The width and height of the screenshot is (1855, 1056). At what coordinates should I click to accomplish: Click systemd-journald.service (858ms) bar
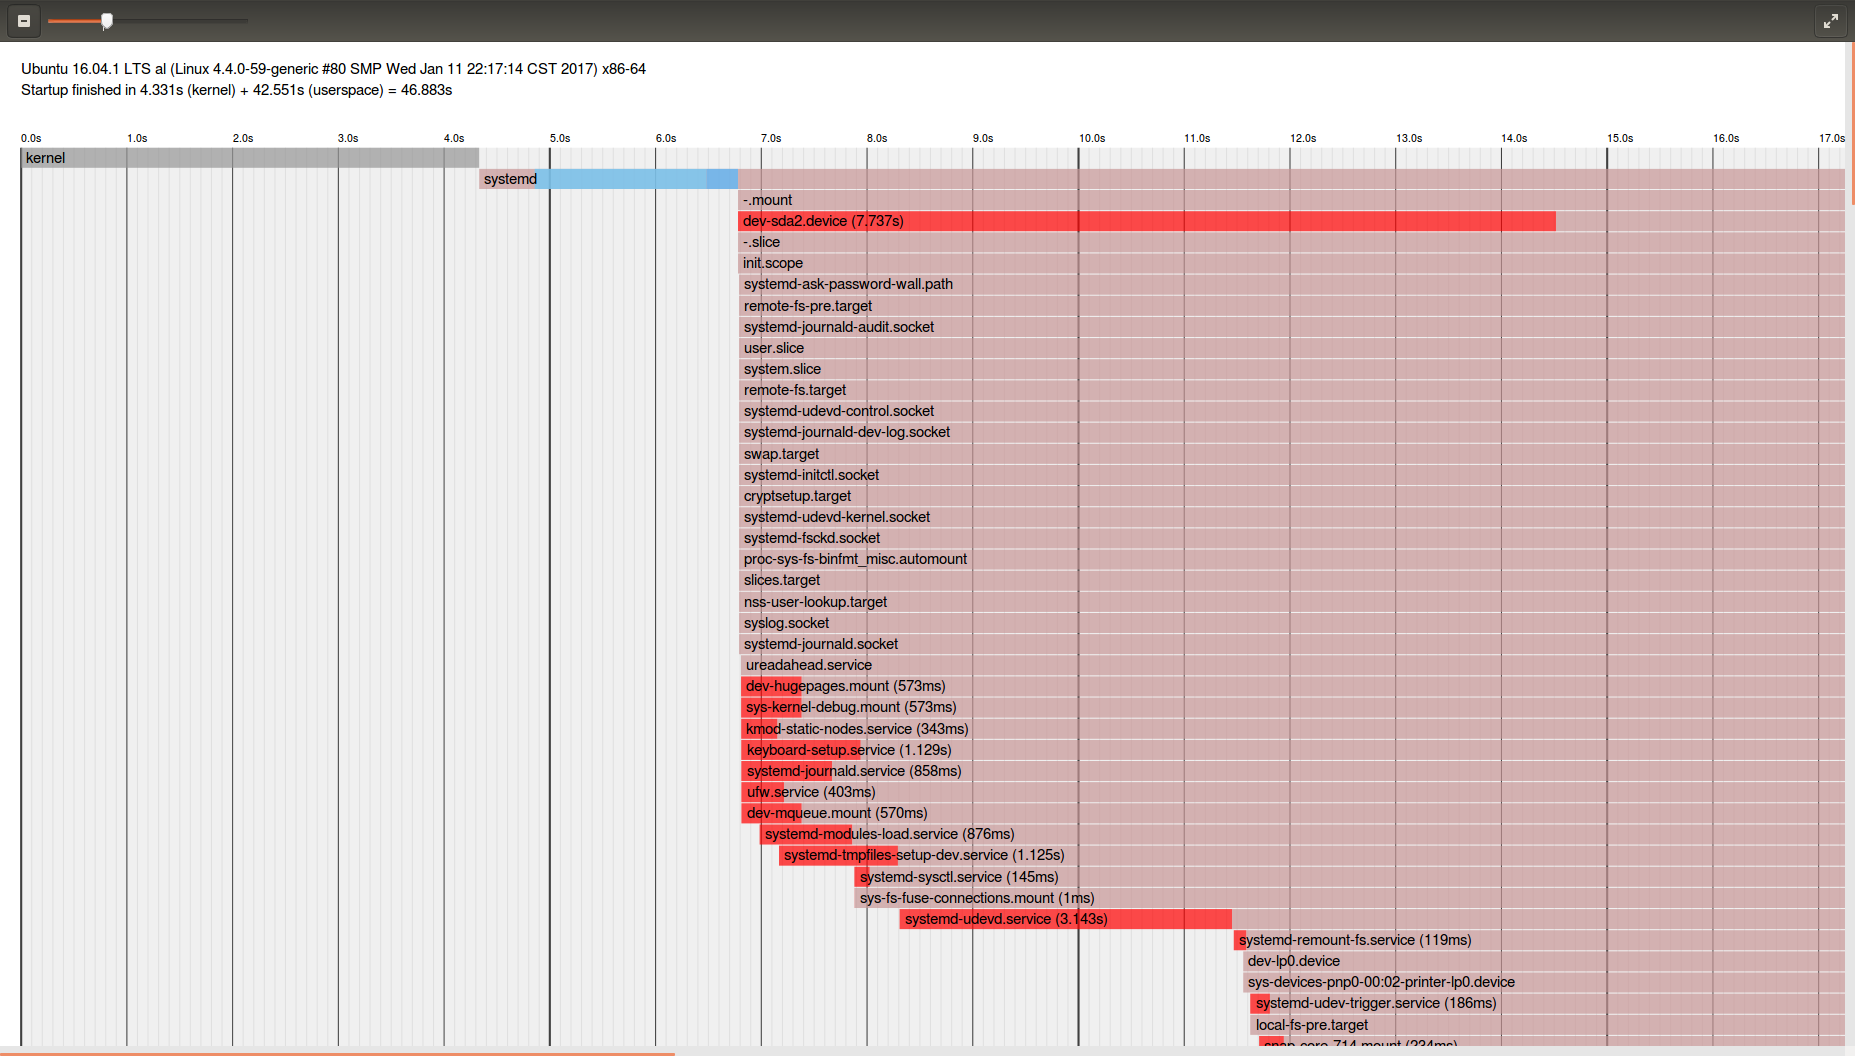[x=787, y=771]
